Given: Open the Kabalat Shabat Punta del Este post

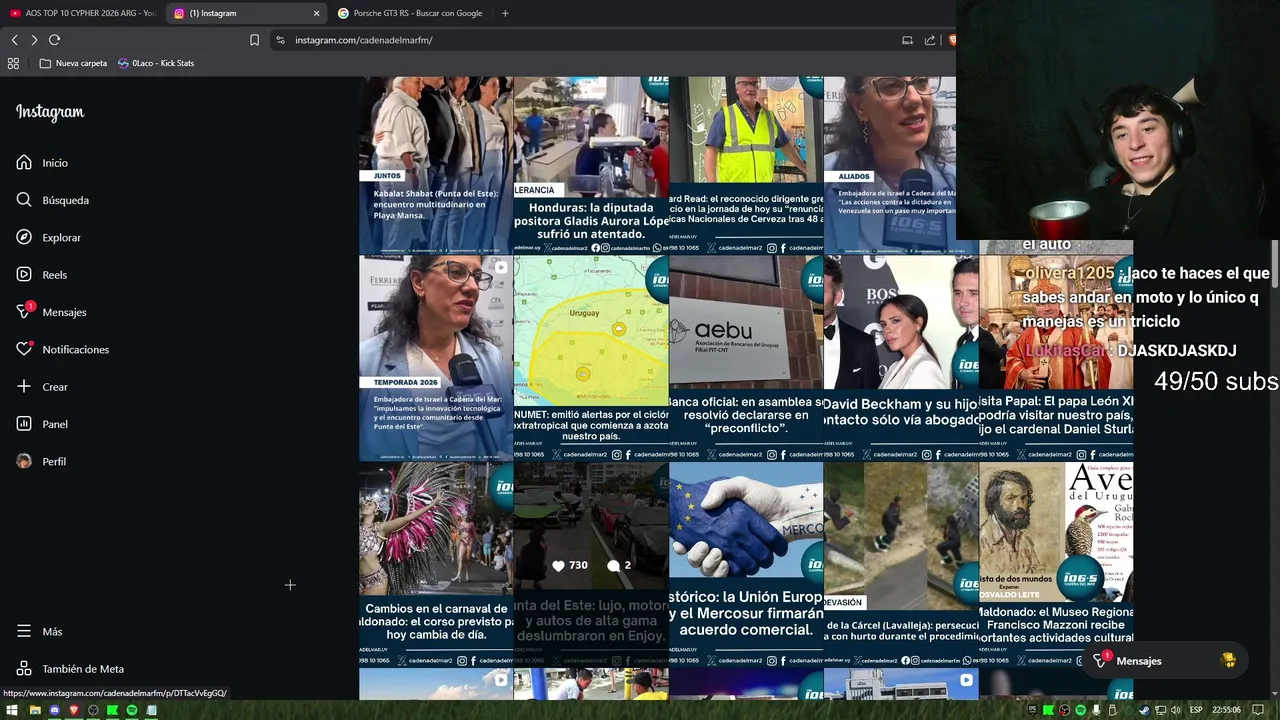Looking at the screenshot, I should point(436,165).
